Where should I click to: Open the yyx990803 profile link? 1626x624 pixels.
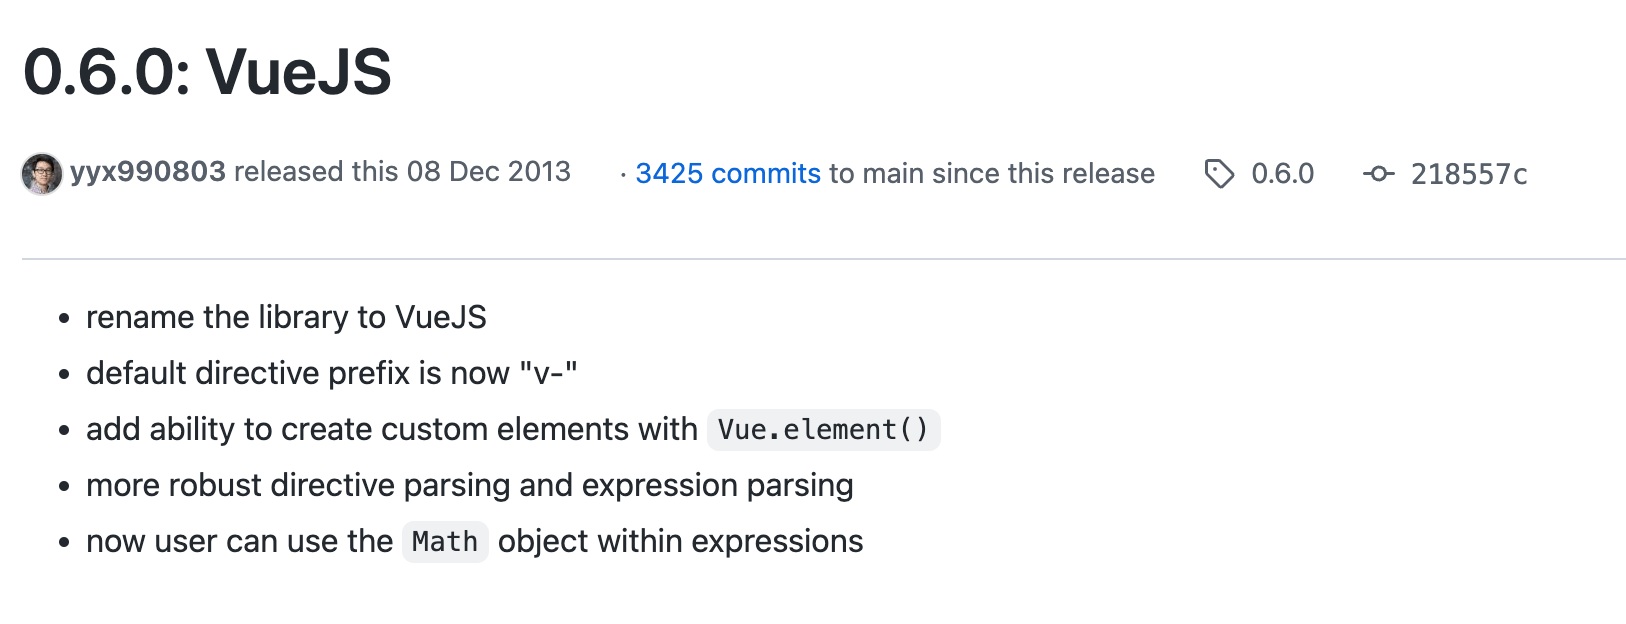148,172
